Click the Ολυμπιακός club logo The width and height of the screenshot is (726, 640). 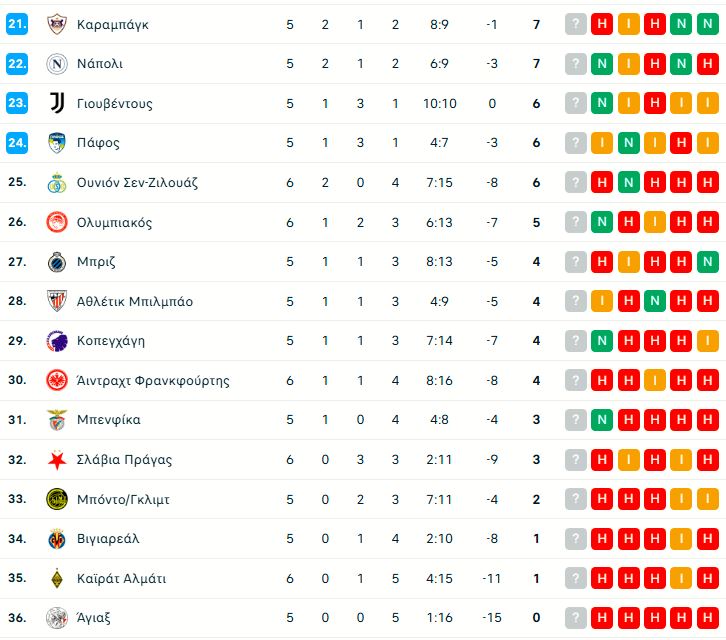57,222
